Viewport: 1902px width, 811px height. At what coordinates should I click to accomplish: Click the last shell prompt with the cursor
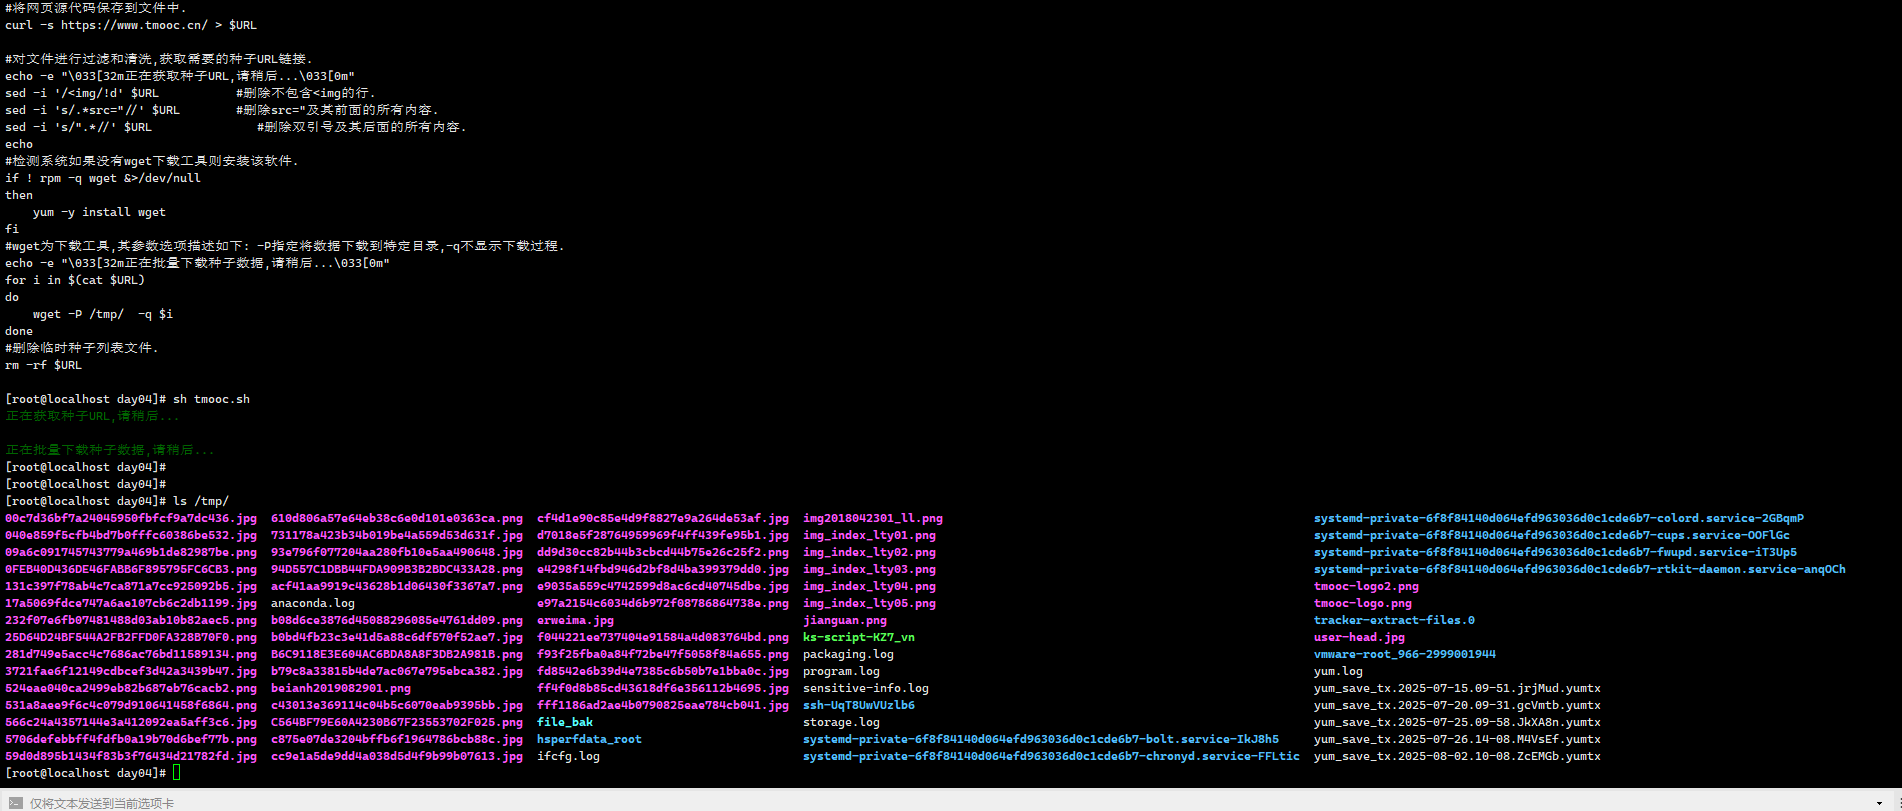point(93,773)
